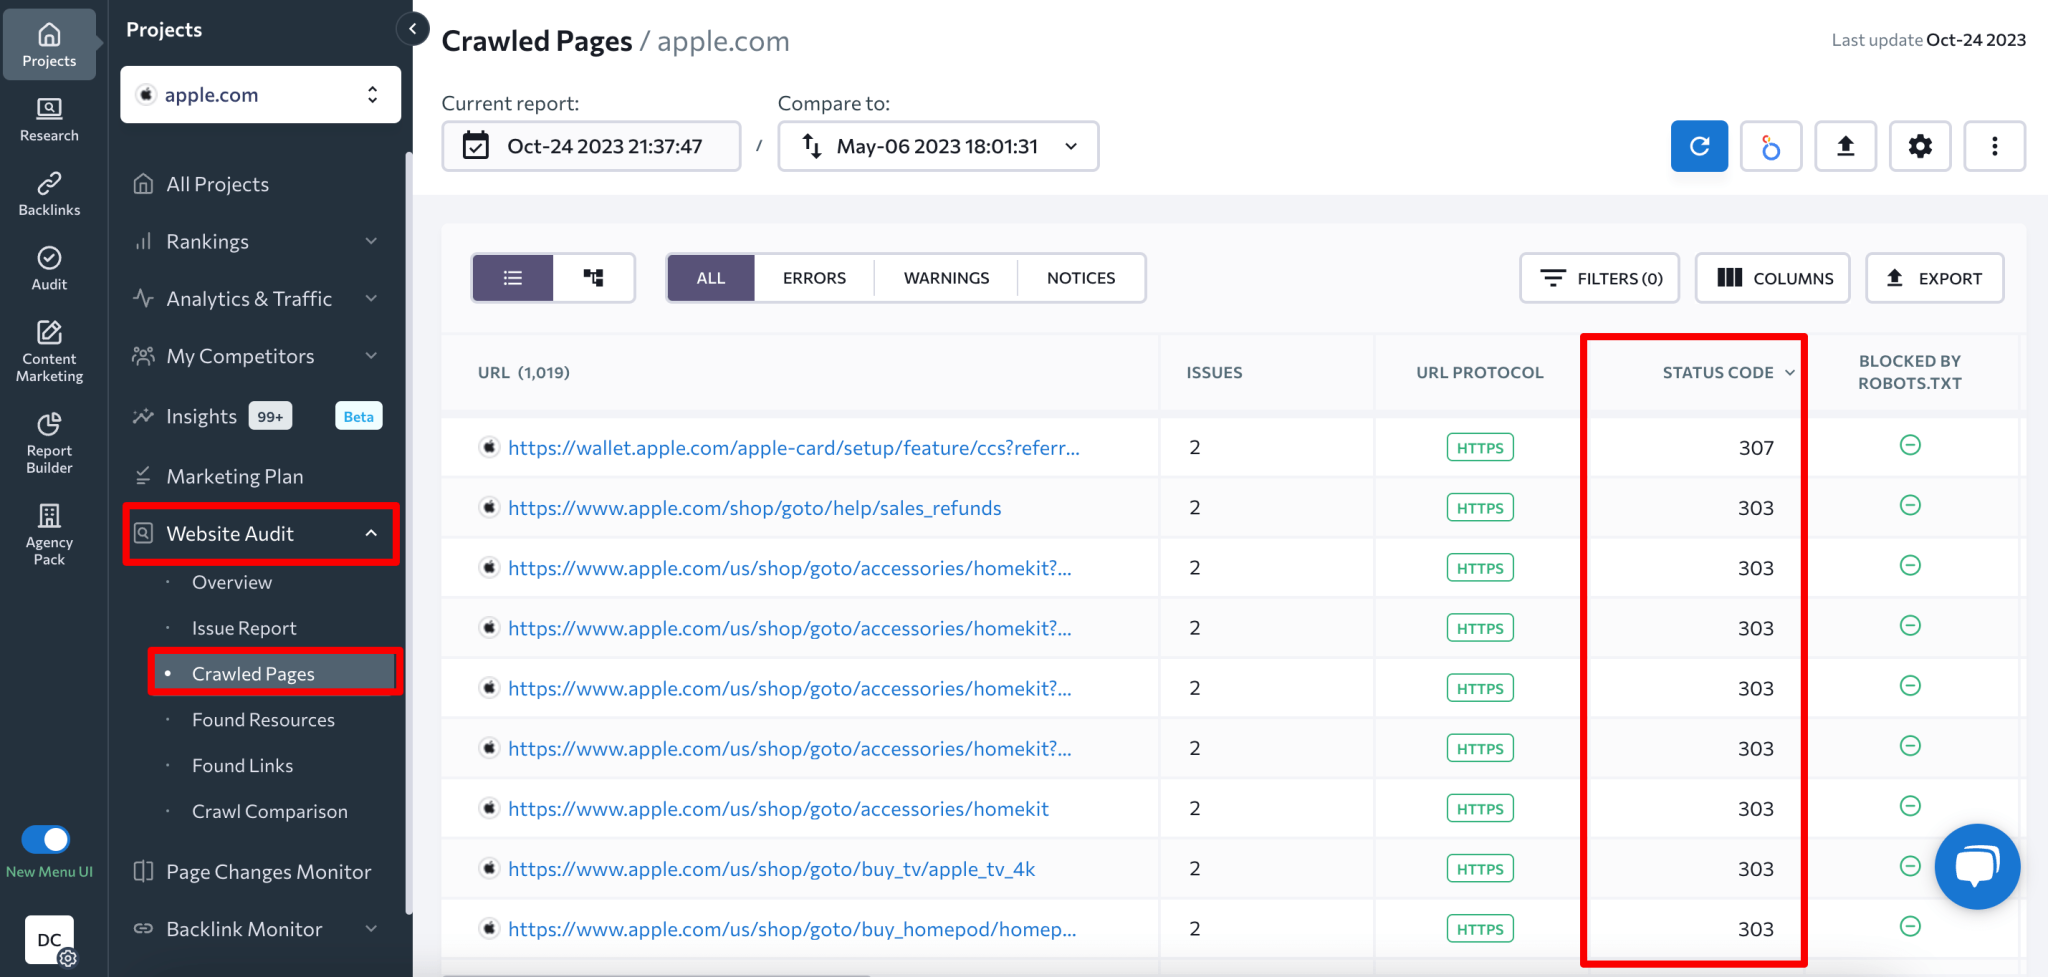Expand the Analytics & Traffic menu

[248, 298]
